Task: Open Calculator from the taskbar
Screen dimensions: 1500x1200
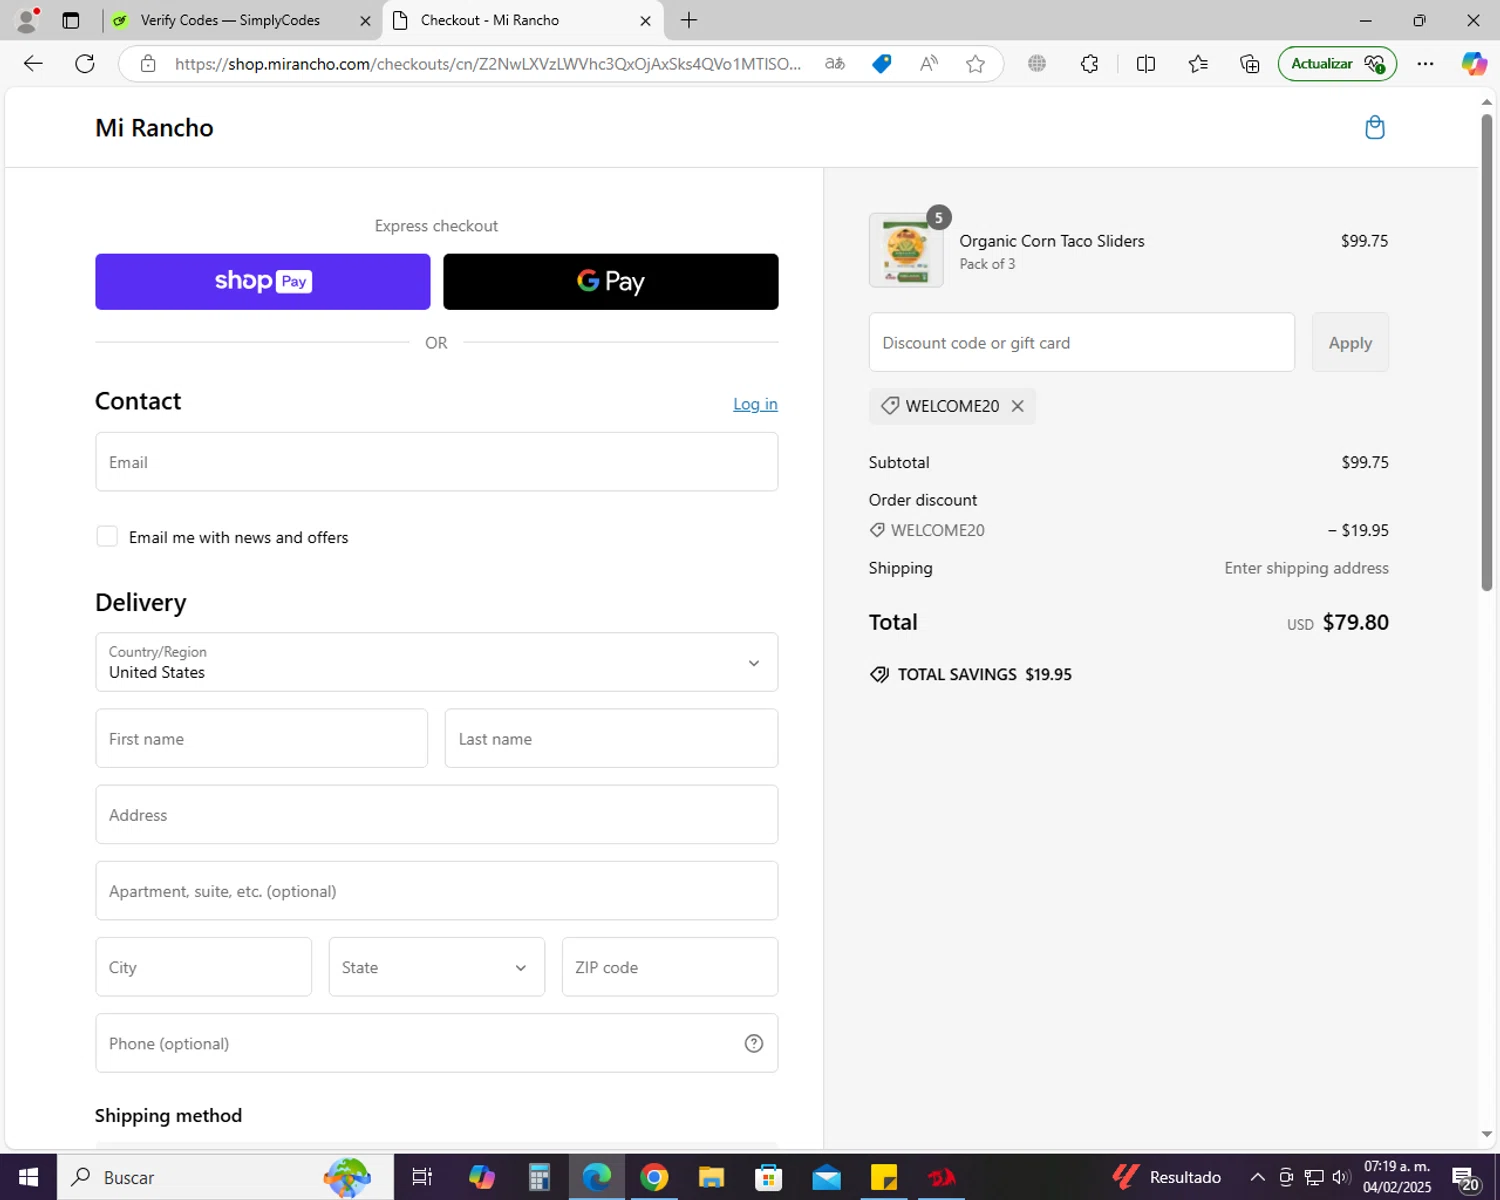Action: click(539, 1177)
